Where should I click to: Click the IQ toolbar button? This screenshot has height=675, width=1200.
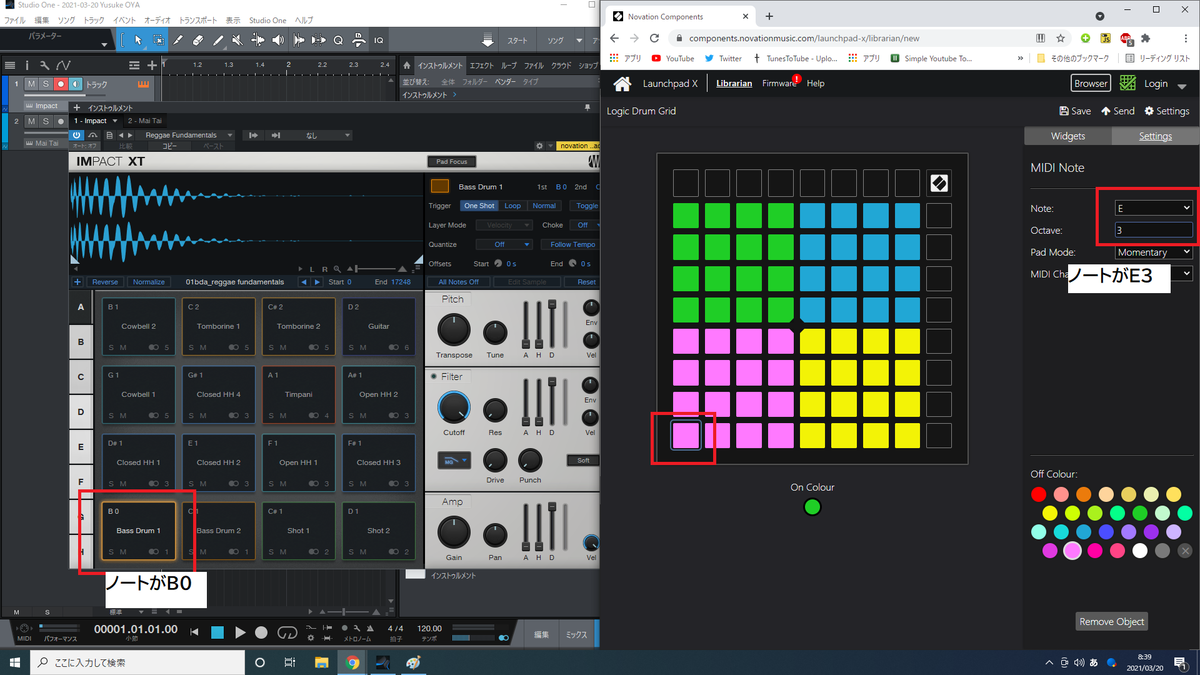click(x=379, y=40)
